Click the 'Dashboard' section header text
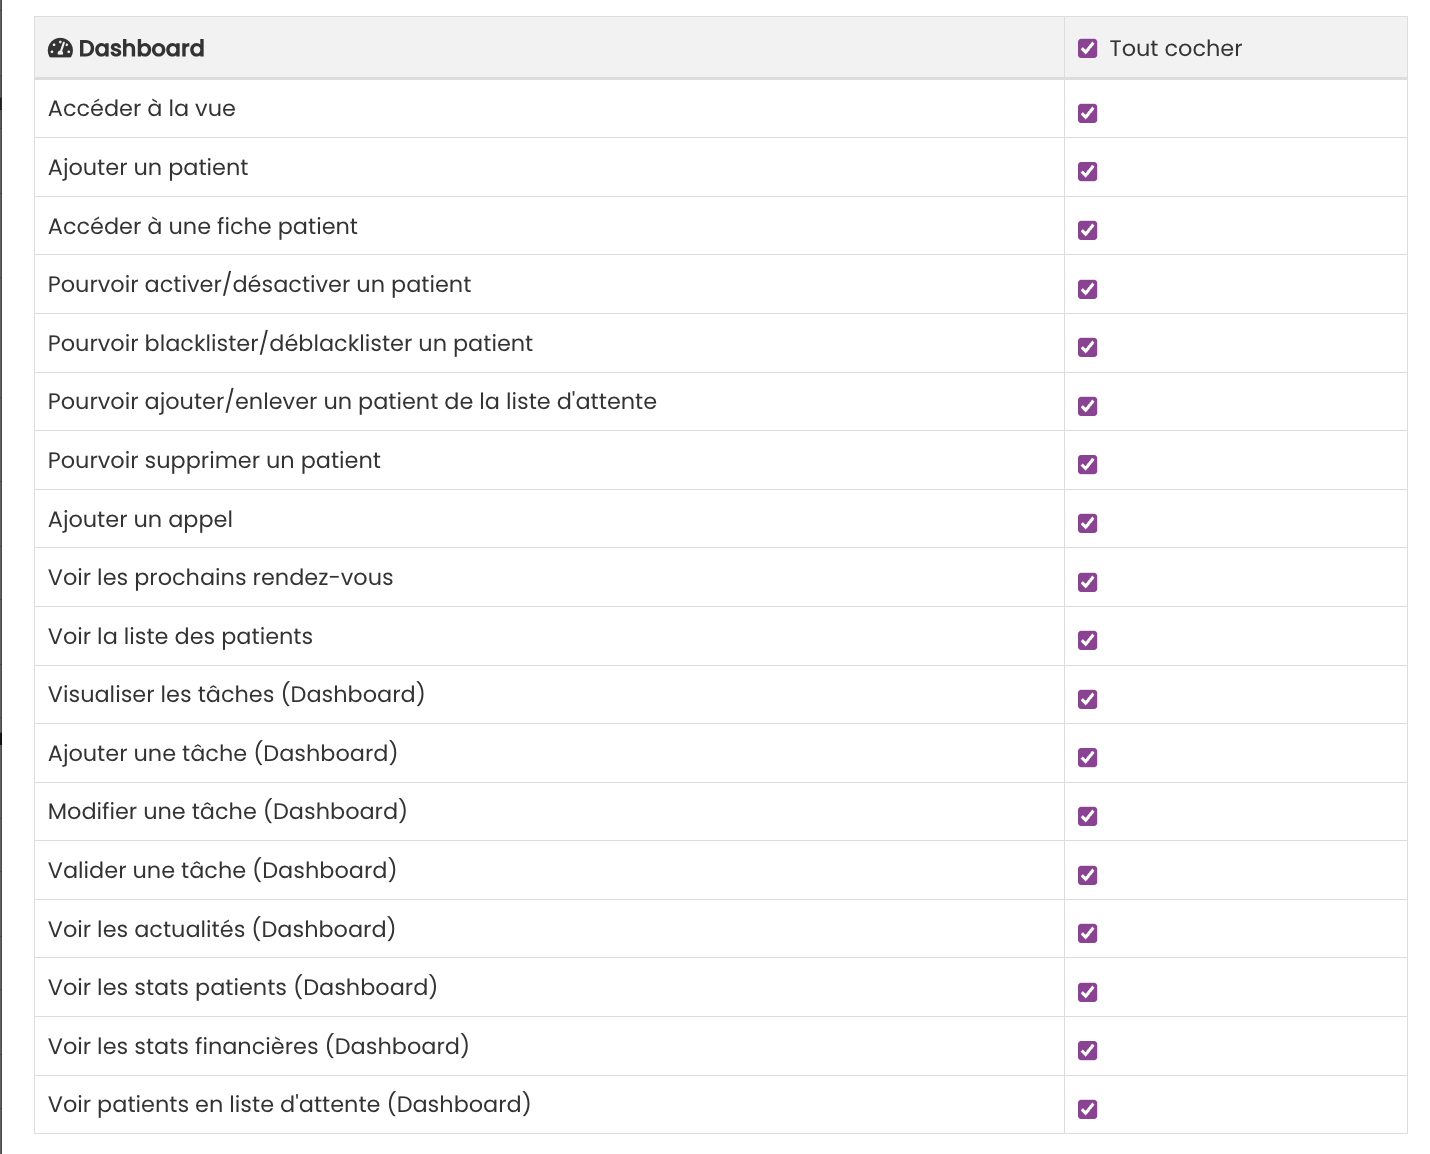 (x=141, y=48)
